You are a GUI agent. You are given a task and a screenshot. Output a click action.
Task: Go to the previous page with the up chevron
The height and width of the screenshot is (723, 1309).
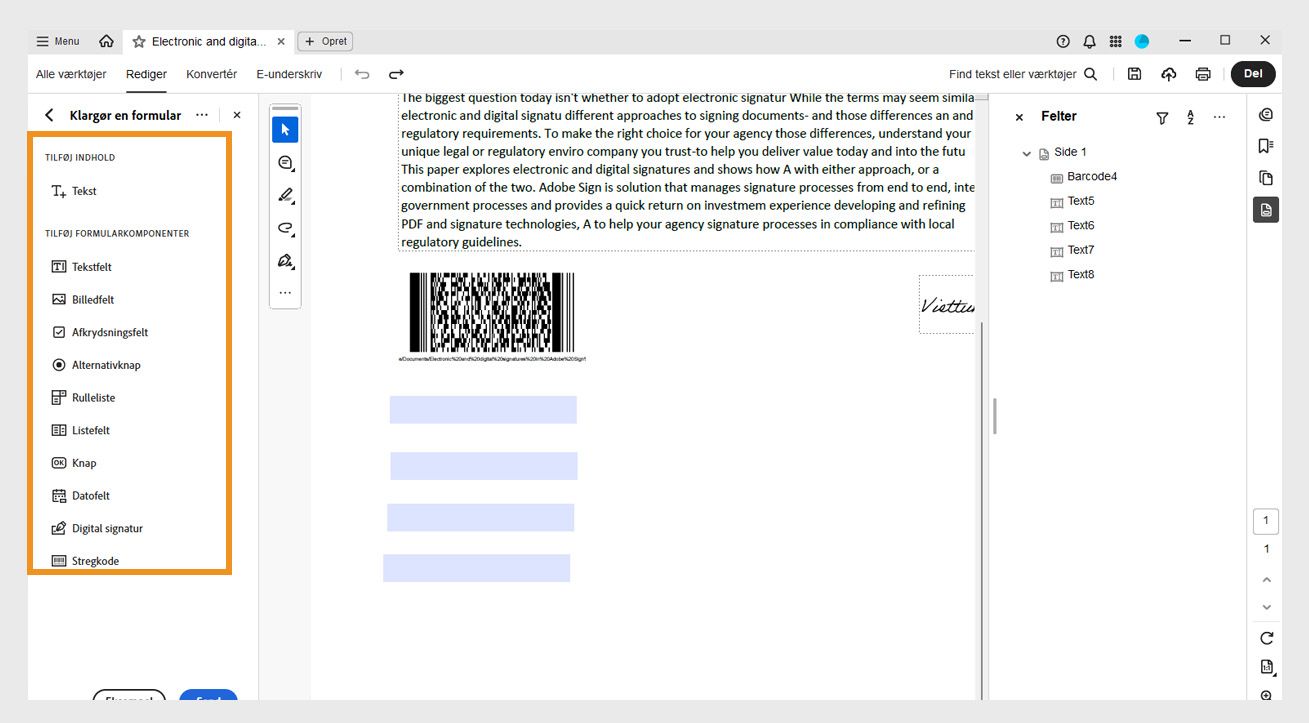tap(1266, 580)
